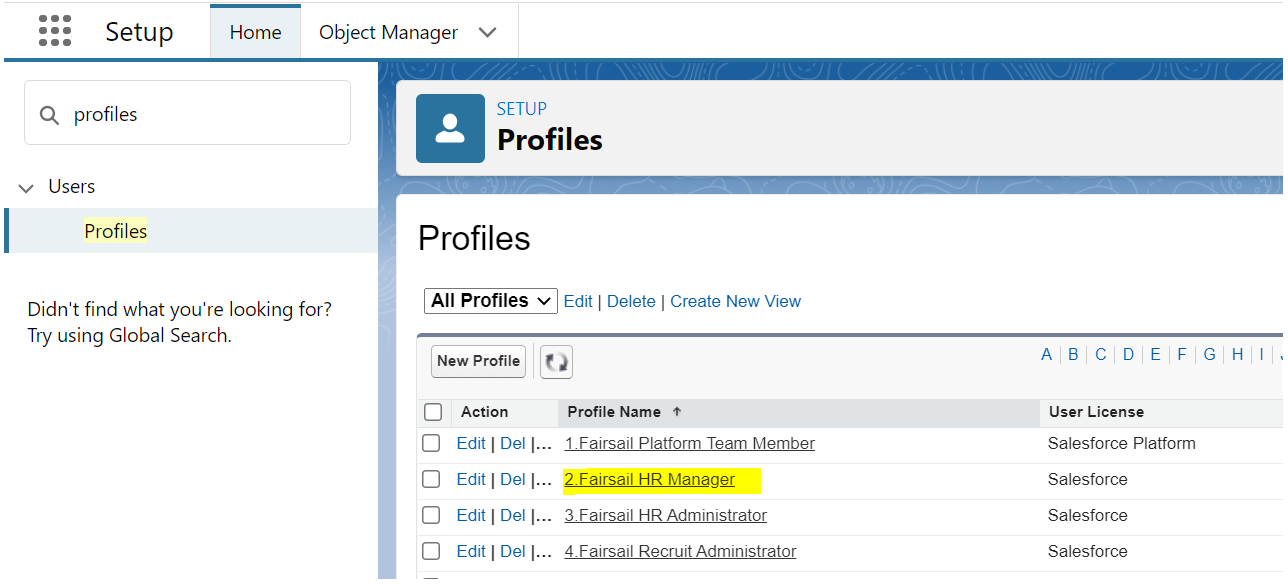Collapse the Users section in sidebar
This screenshot has height=584, width=1288.
(x=26, y=188)
